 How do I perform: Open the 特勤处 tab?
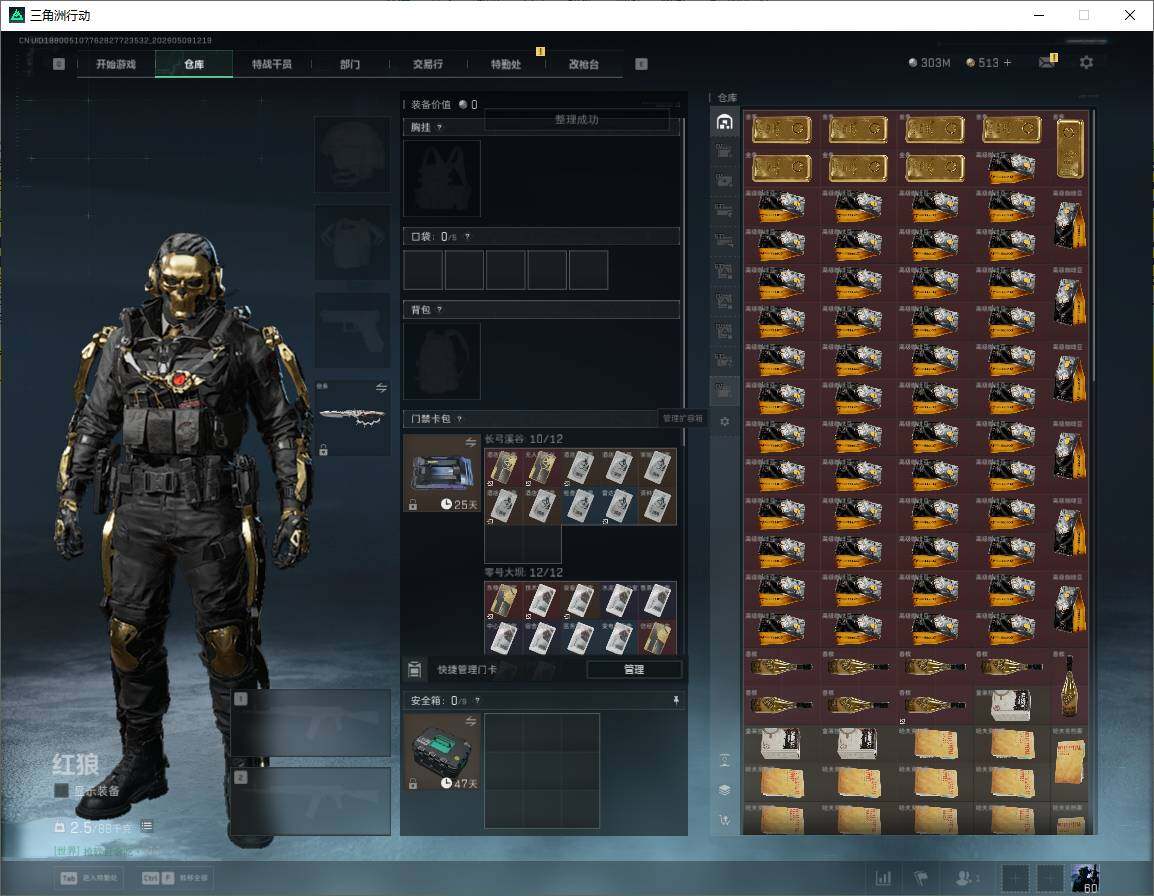coord(506,64)
